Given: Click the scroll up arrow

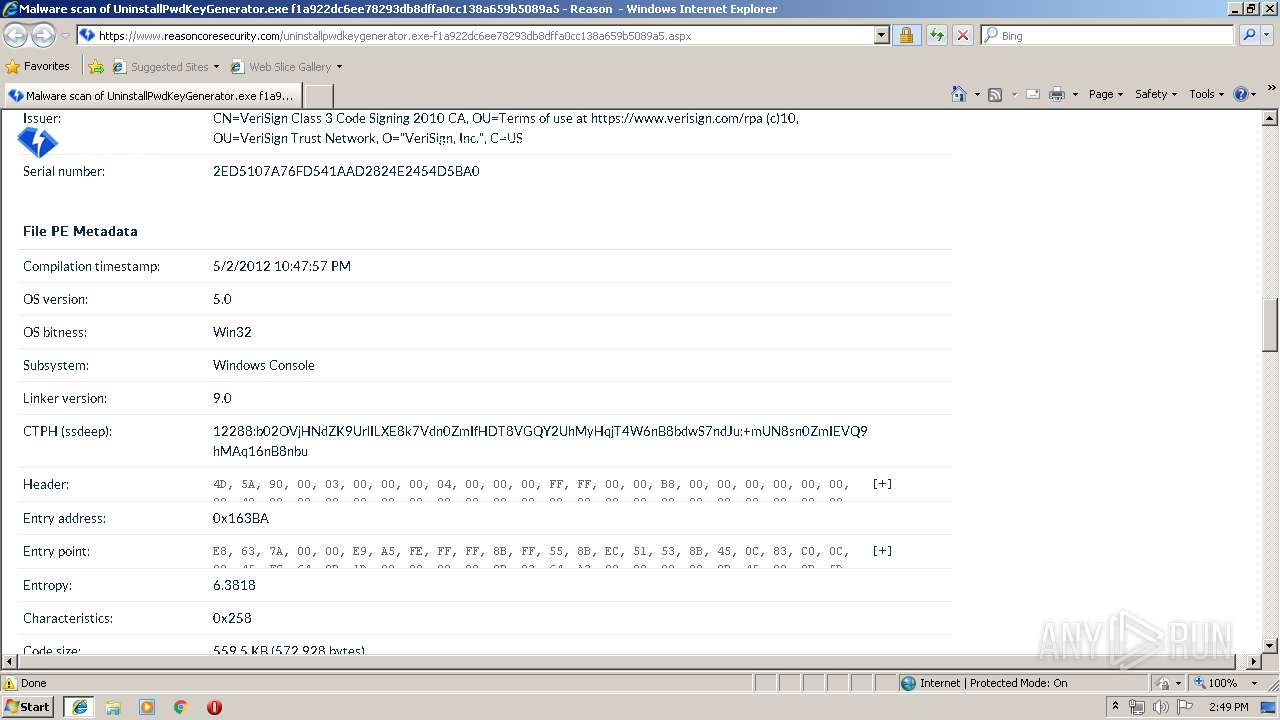Looking at the screenshot, I should click(1270, 118).
